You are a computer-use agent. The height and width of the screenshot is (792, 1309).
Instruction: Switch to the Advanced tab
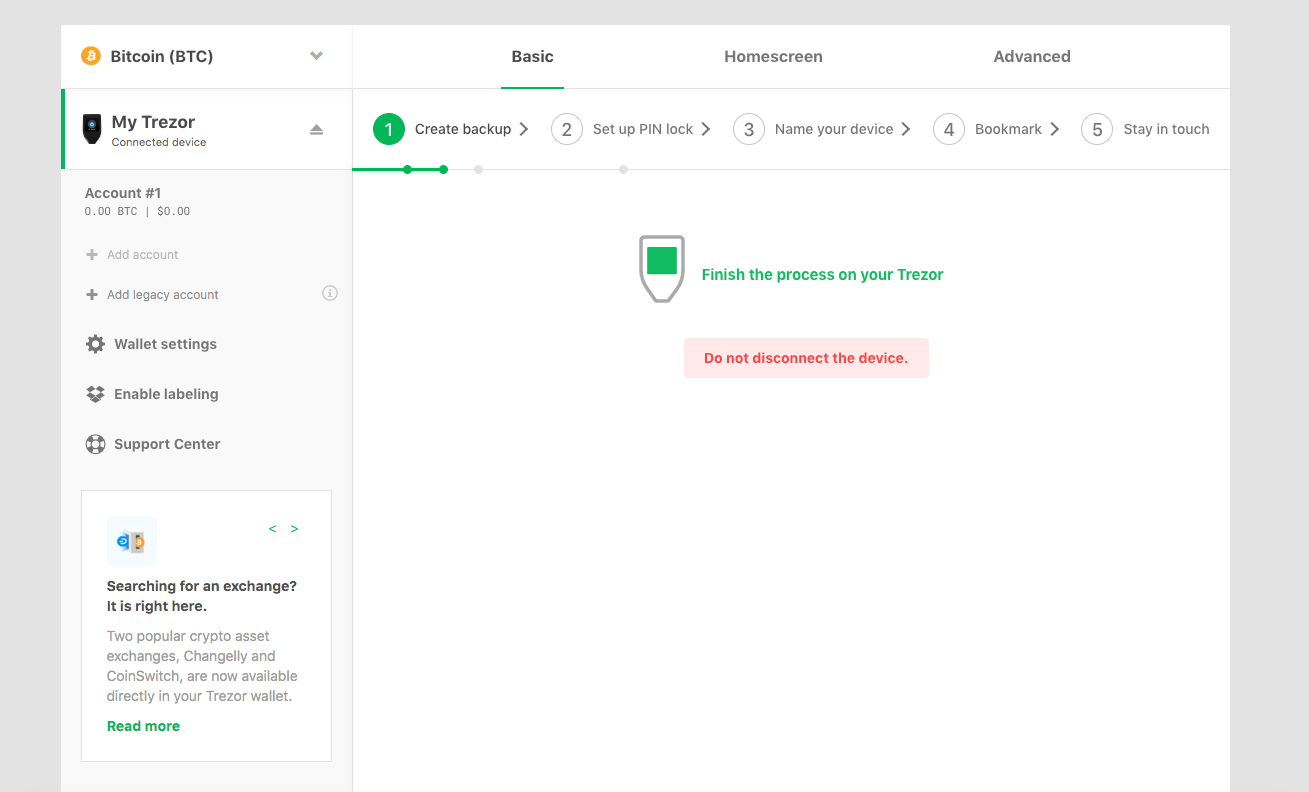coord(1032,57)
